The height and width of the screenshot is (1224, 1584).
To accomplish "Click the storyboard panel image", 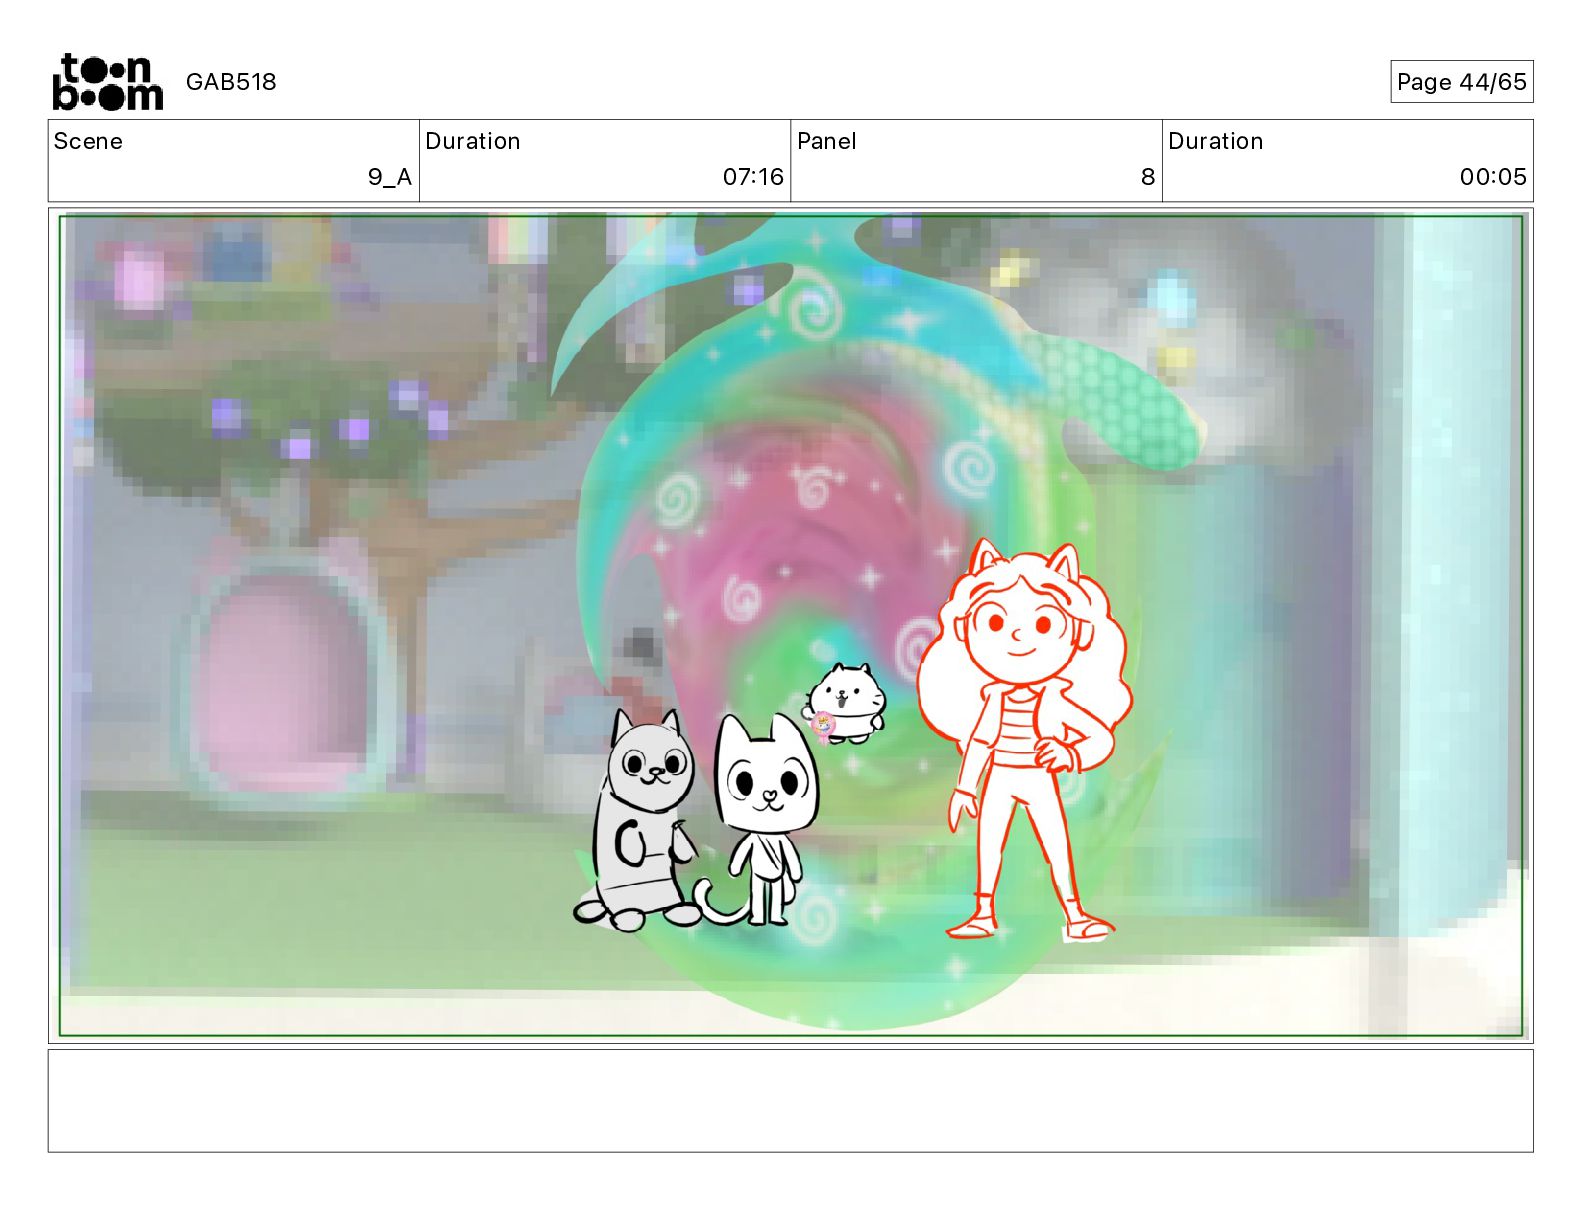I will 790,625.
